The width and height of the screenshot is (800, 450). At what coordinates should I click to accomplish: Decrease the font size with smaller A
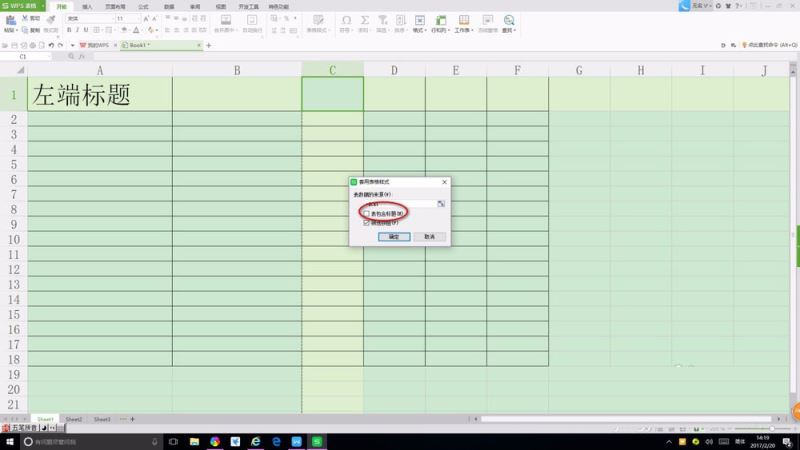pyautogui.click(x=155, y=18)
